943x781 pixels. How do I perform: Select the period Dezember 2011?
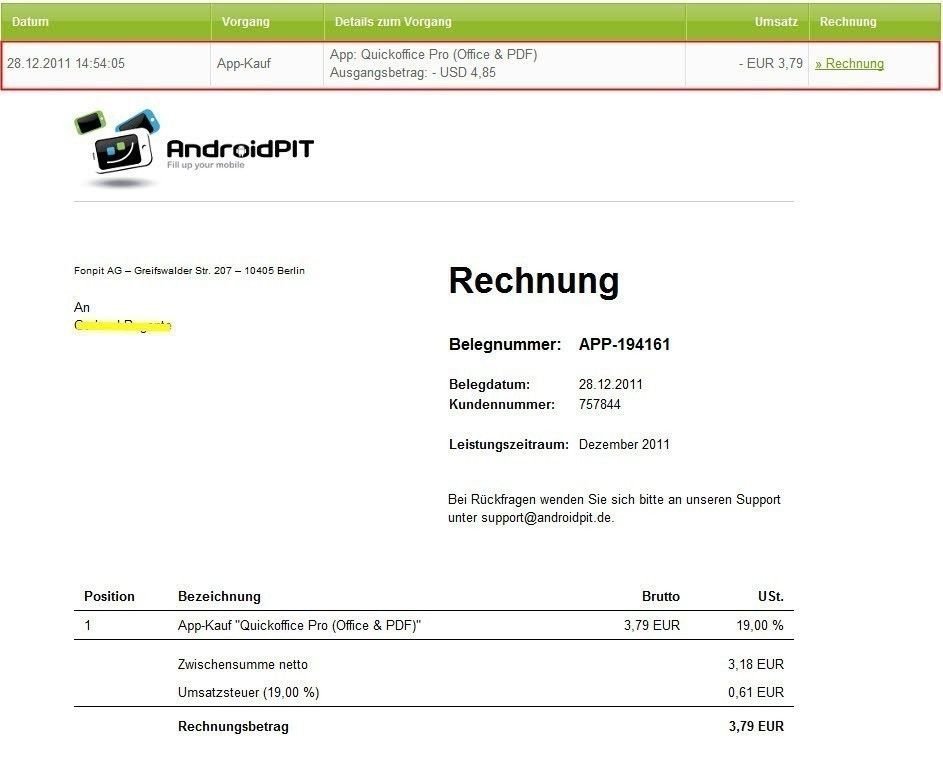pos(624,445)
